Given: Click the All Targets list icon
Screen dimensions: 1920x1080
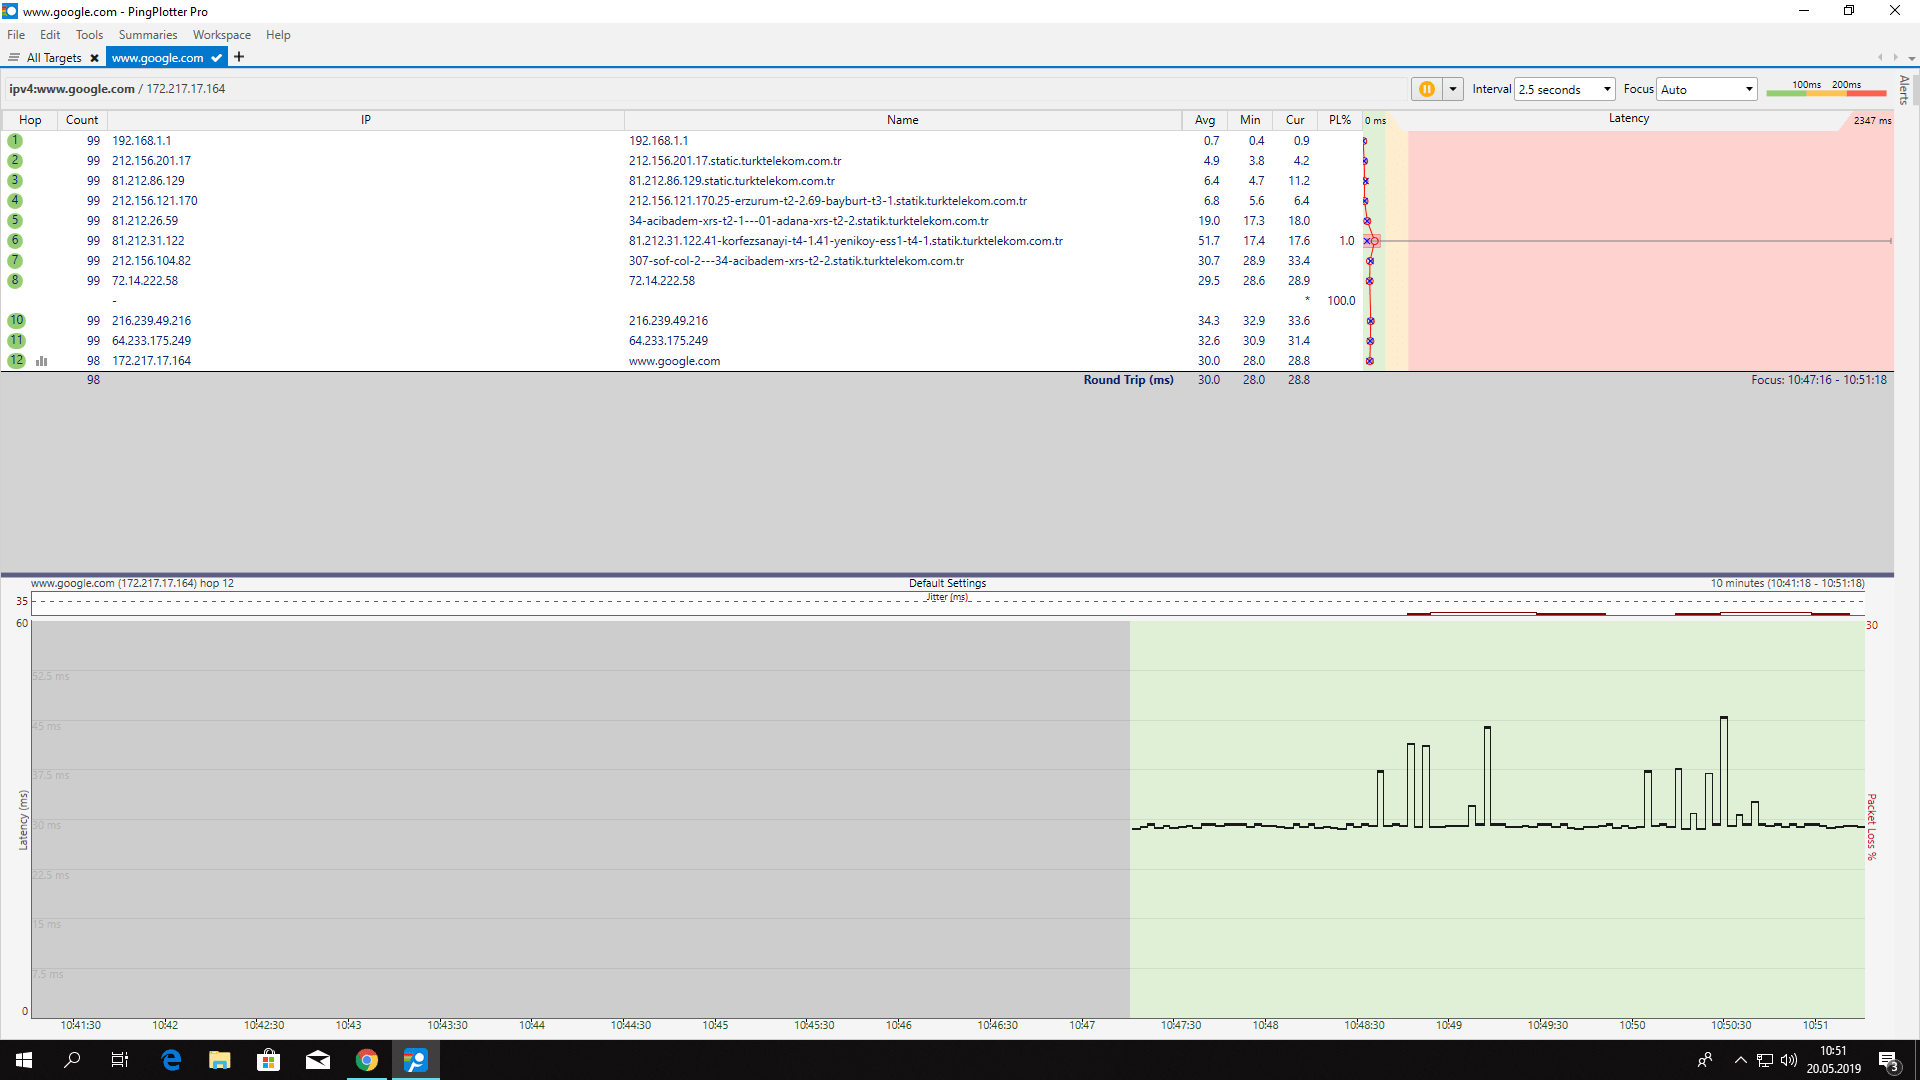Looking at the screenshot, I should coord(14,58).
